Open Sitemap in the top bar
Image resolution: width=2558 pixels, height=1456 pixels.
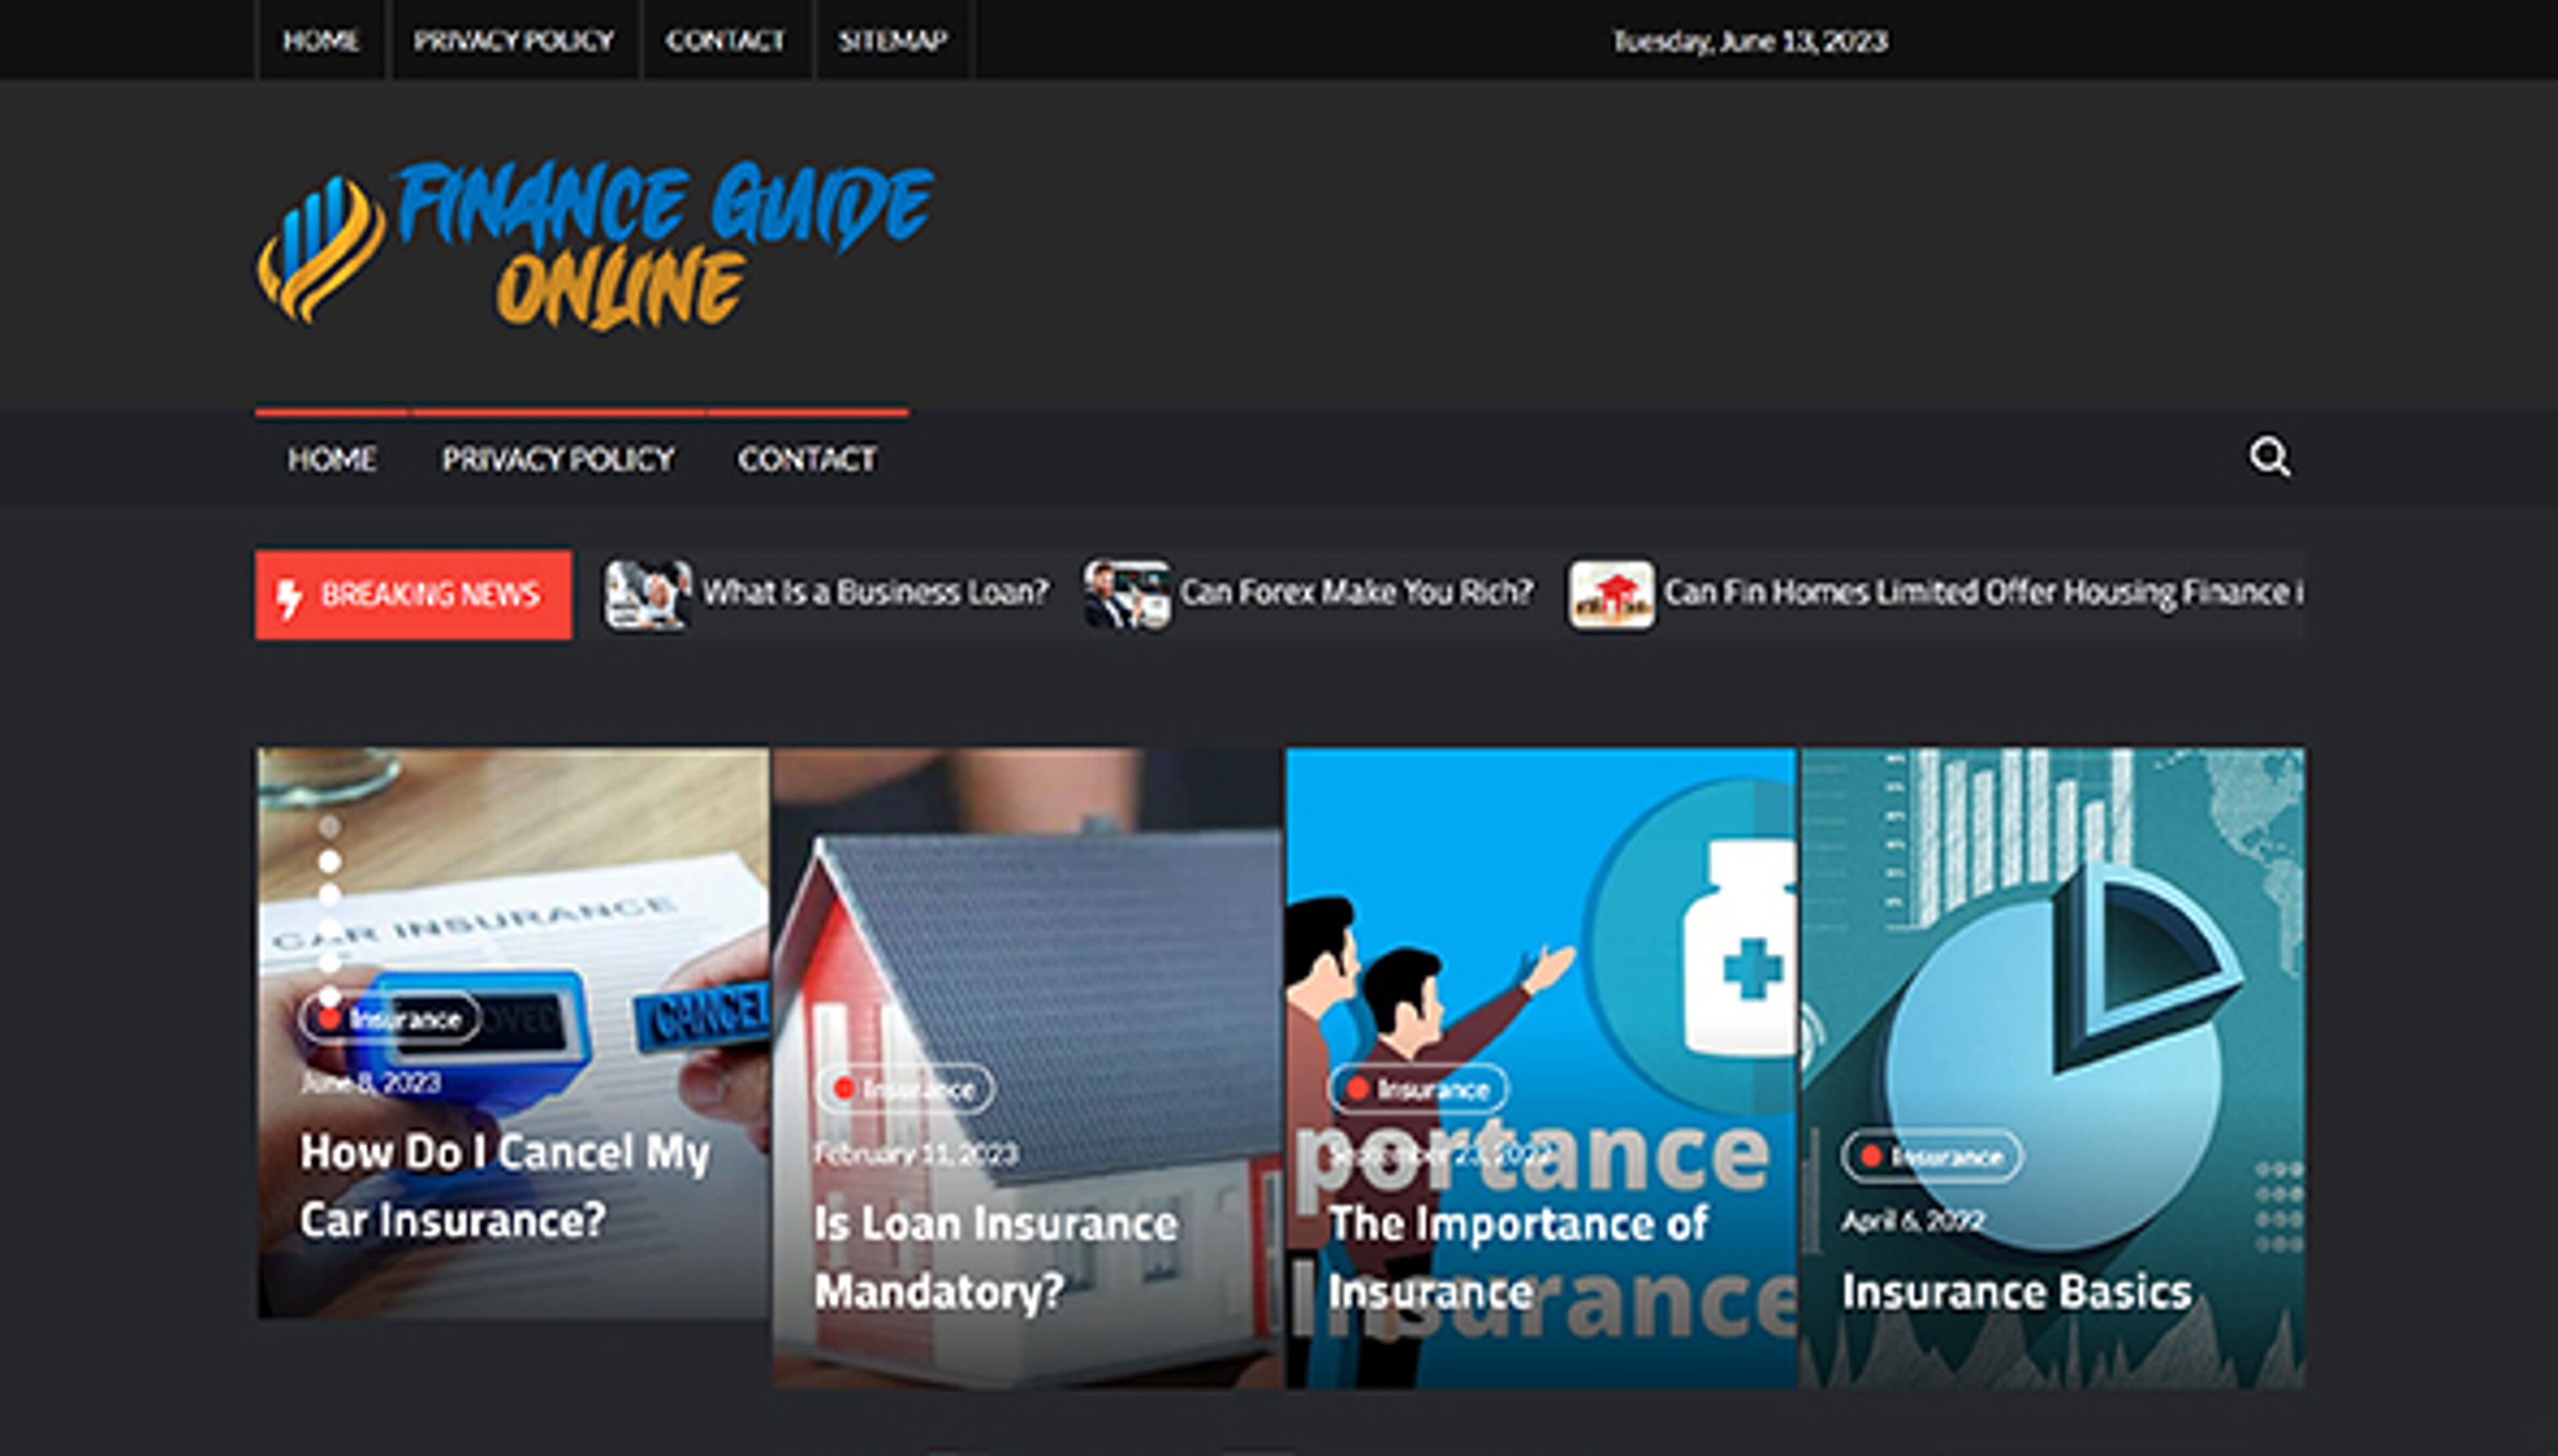(892, 40)
